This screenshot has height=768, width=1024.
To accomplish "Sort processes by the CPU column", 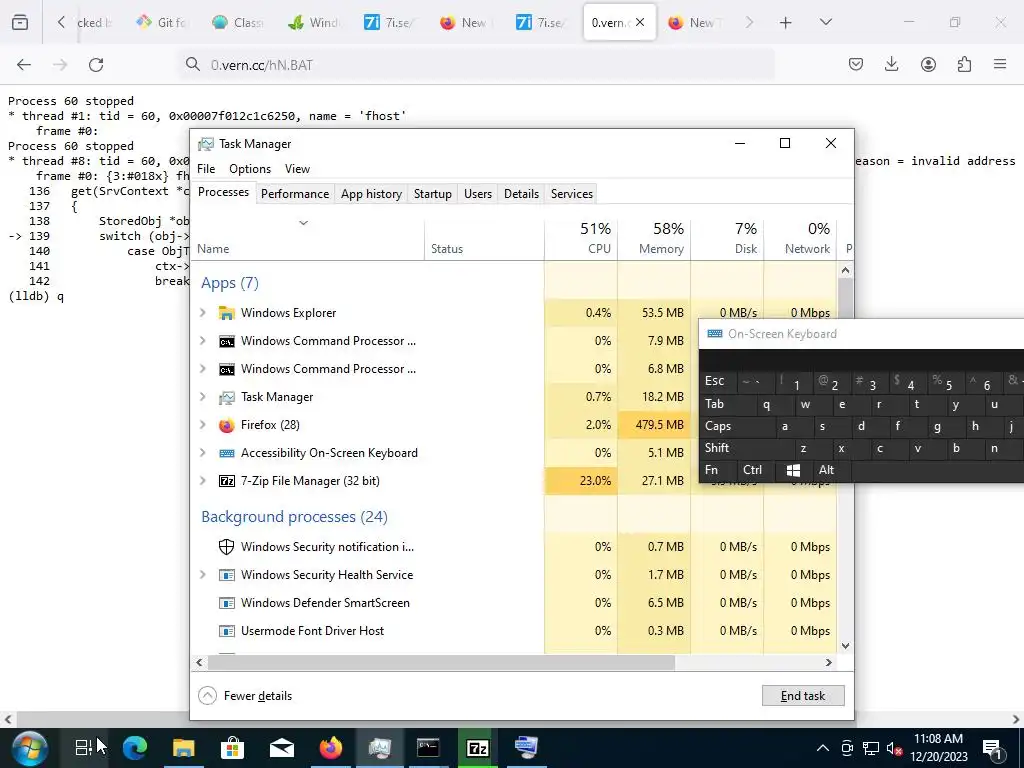I will tap(581, 238).
